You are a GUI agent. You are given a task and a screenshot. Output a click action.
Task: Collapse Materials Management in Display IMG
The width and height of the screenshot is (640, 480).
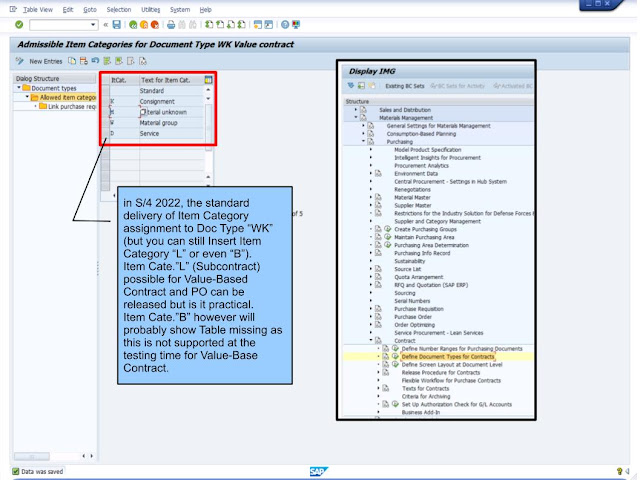tap(356, 118)
